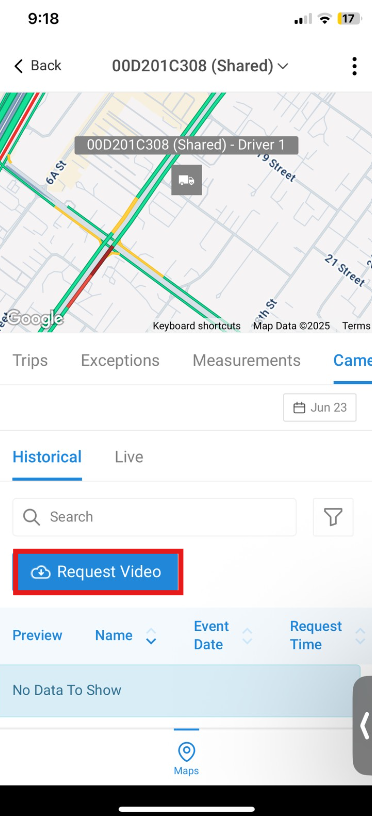Click the magnifier icon in Search box
This screenshot has width=372, height=816.
(x=32, y=517)
